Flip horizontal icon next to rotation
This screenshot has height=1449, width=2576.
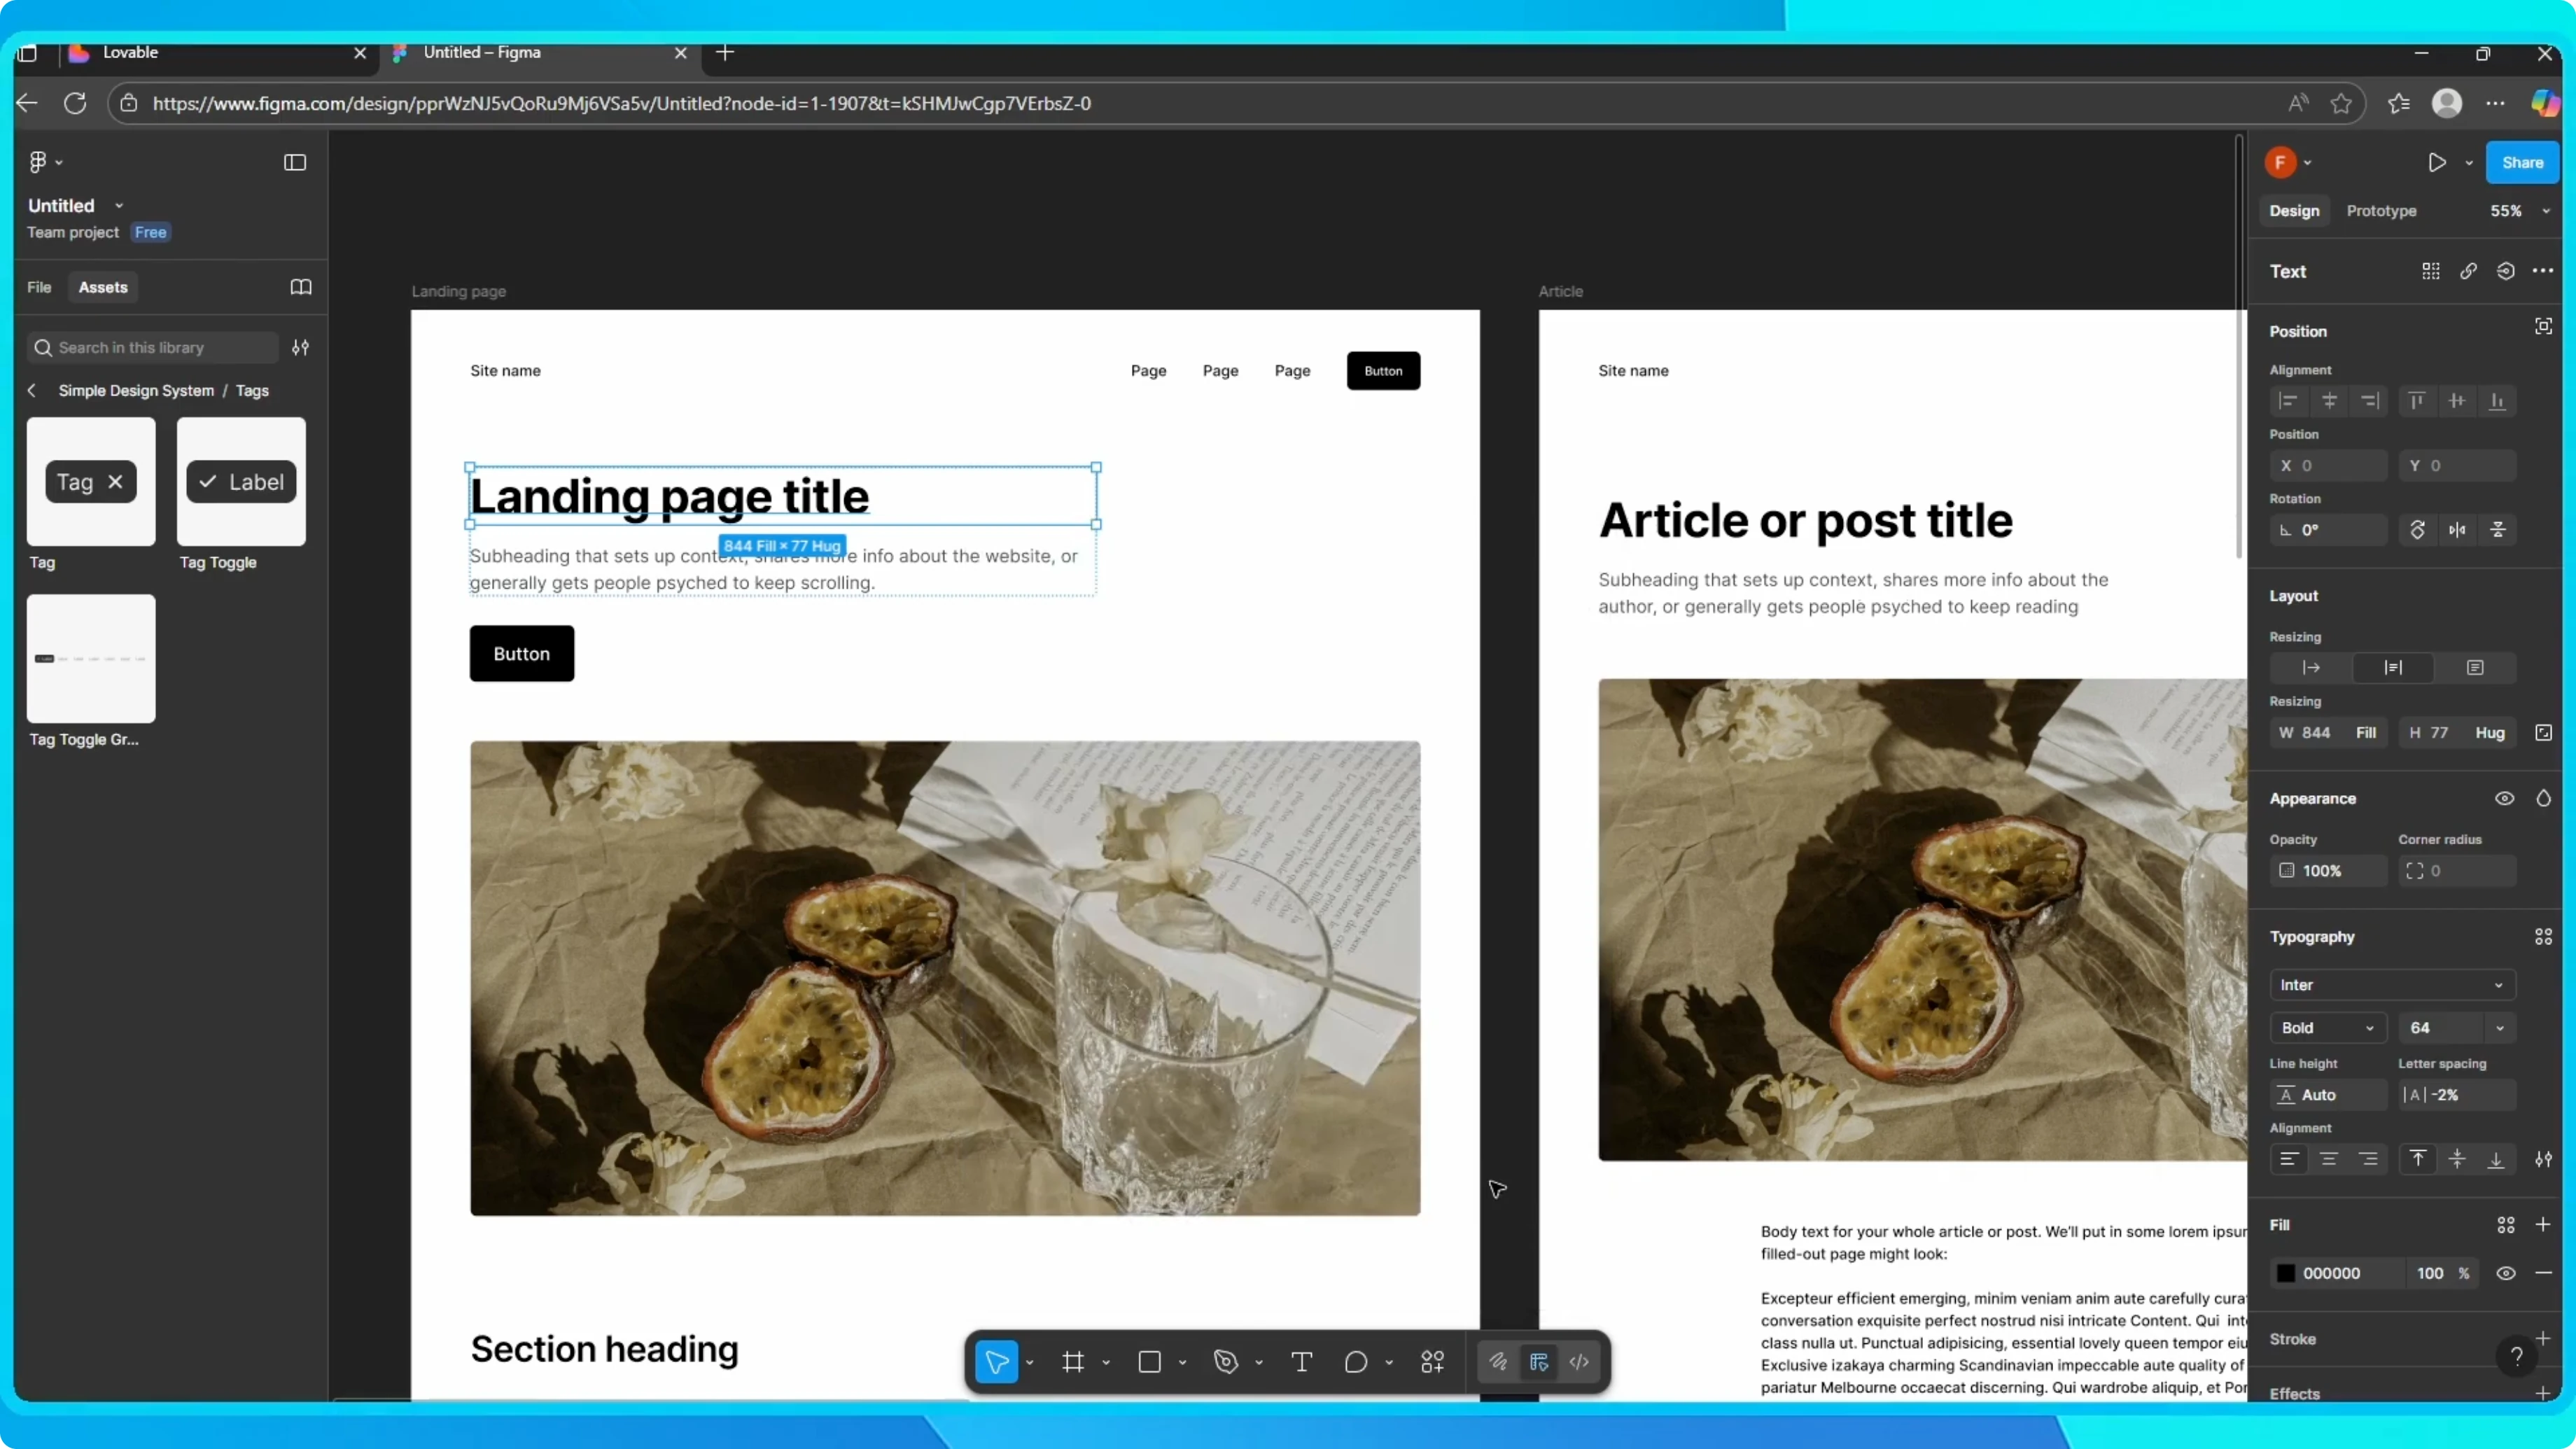(x=2458, y=530)
